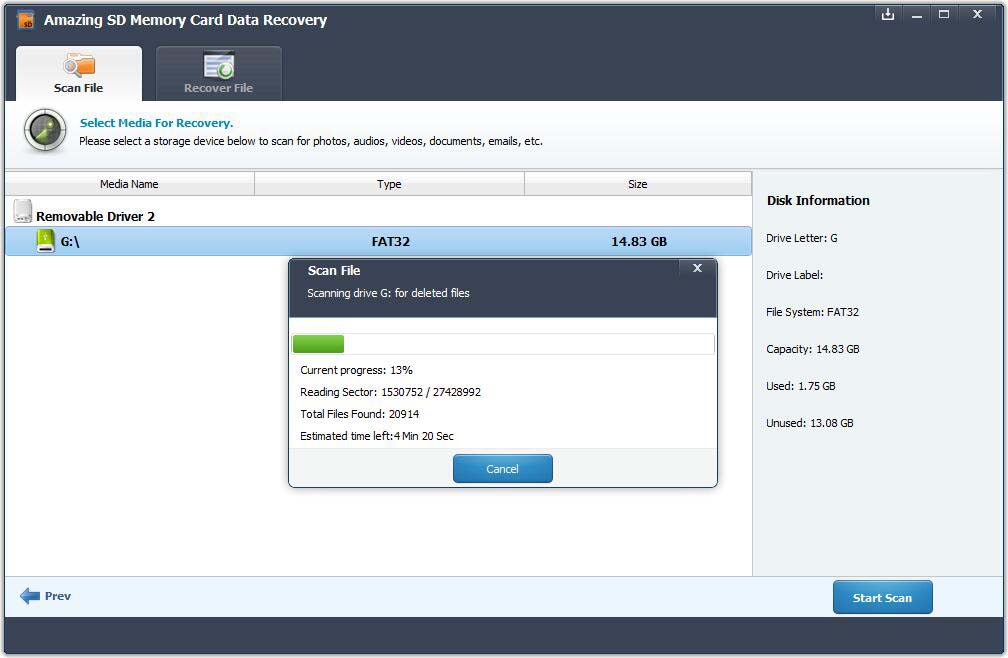Click Select Media For Recovery heading

(156, 123)
